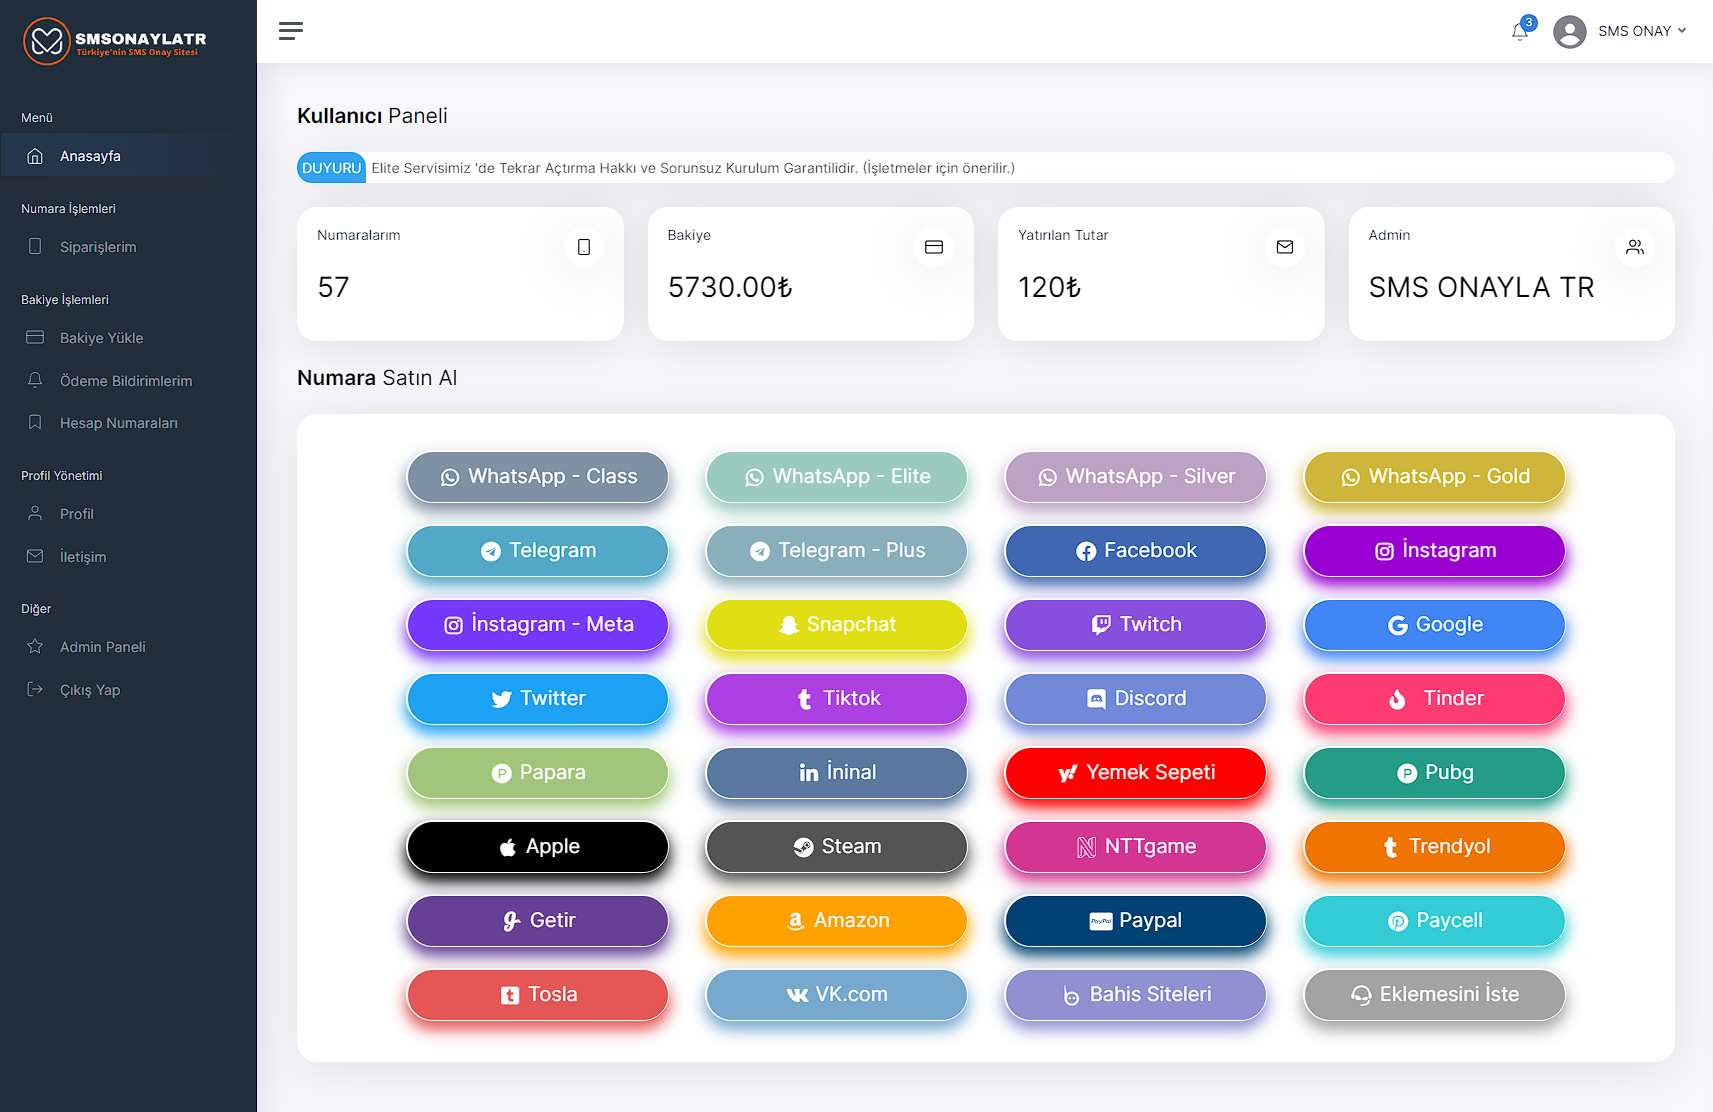Viewport: 1713px width, 1112px height.
Task: Select the Discord service button
Action: pos(1135,699)
